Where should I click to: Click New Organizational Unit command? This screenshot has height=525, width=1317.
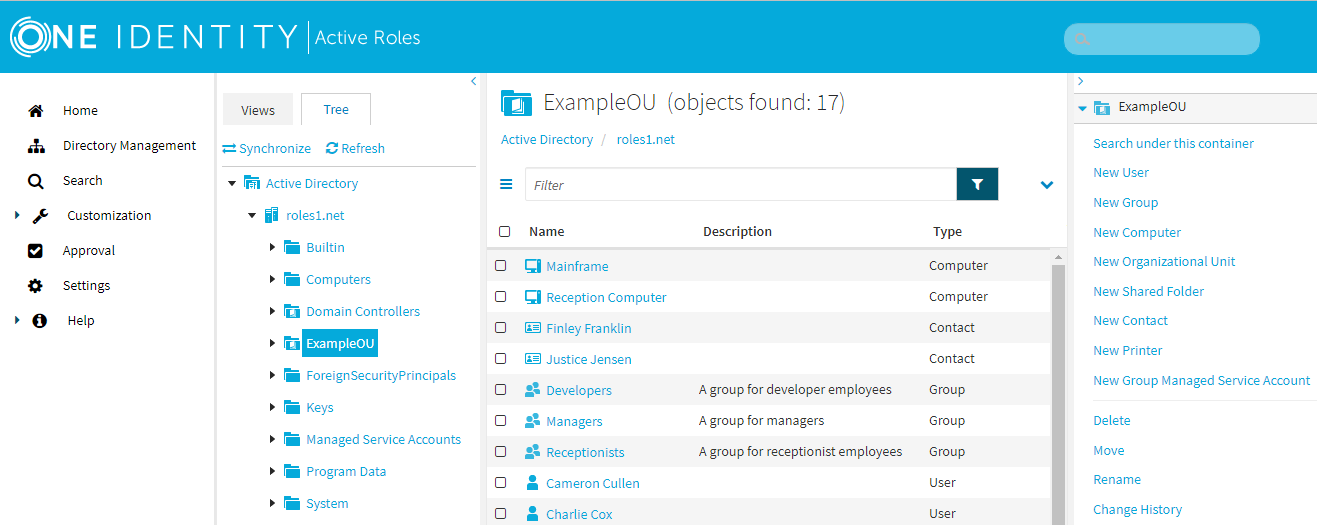pyautogui.click(x=1164, y=262)
